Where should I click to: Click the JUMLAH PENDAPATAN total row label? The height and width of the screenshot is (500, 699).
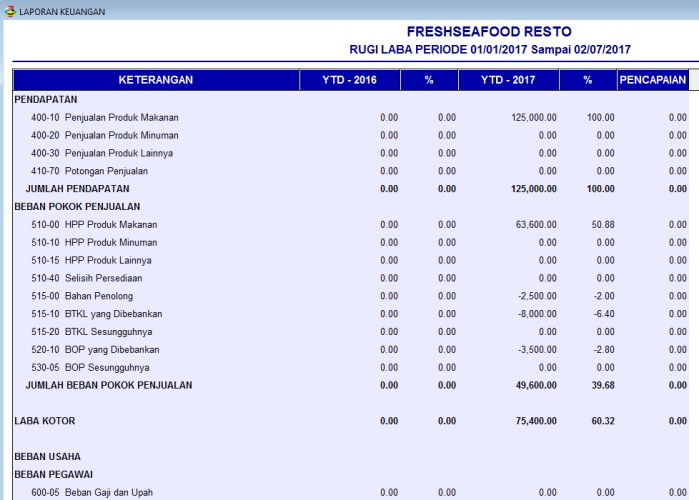pos(78,189)
